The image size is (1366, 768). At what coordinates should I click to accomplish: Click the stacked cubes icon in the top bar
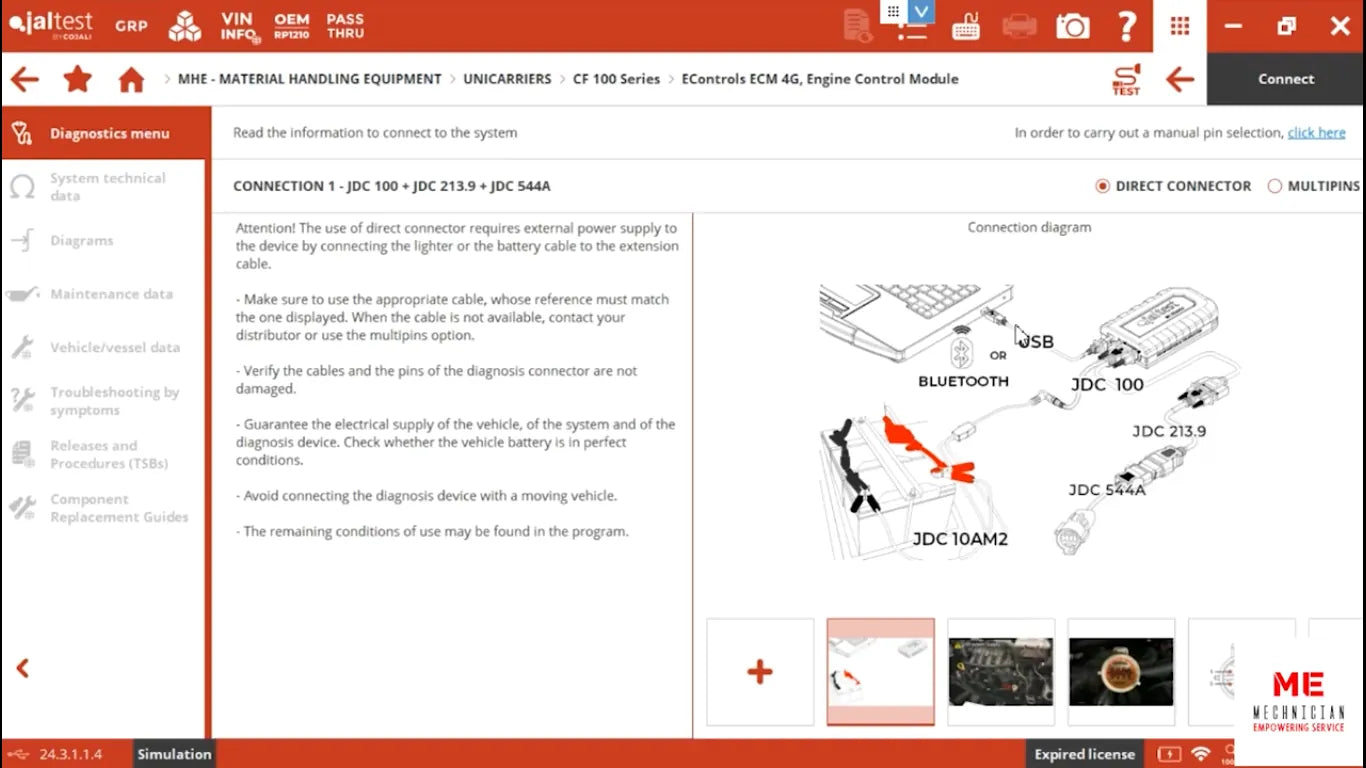[184, 26]
